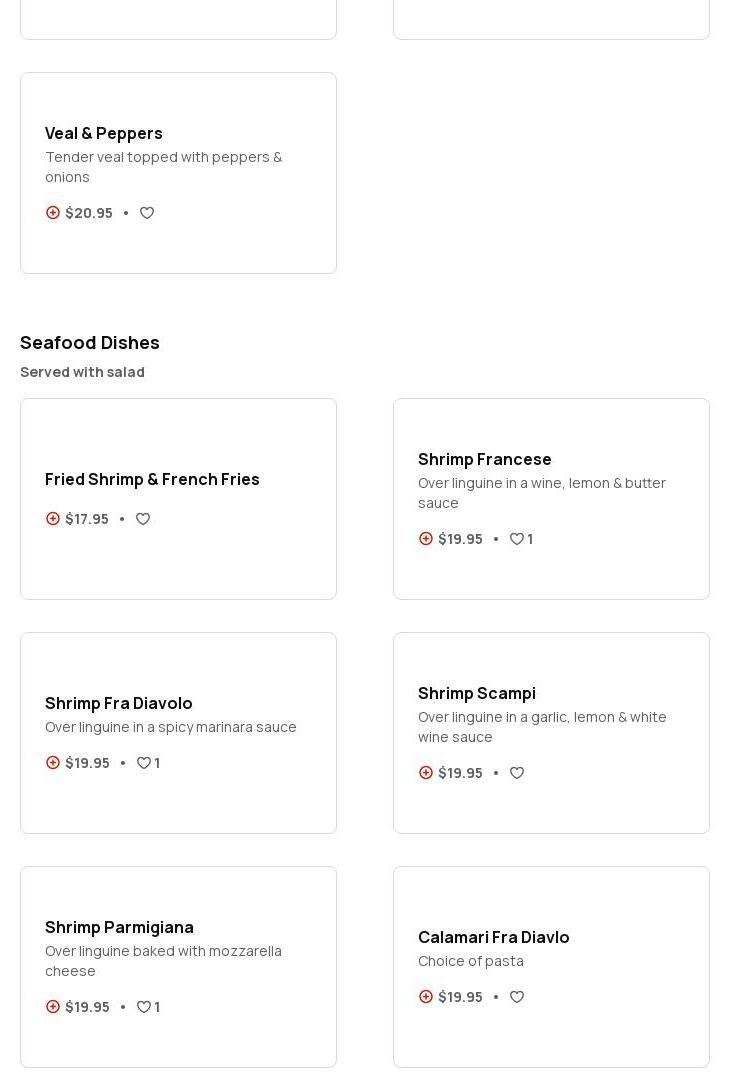Open the Shrimp Francese item title
The height and width of the screenshot is (1088, 750).
pos(484,459)
